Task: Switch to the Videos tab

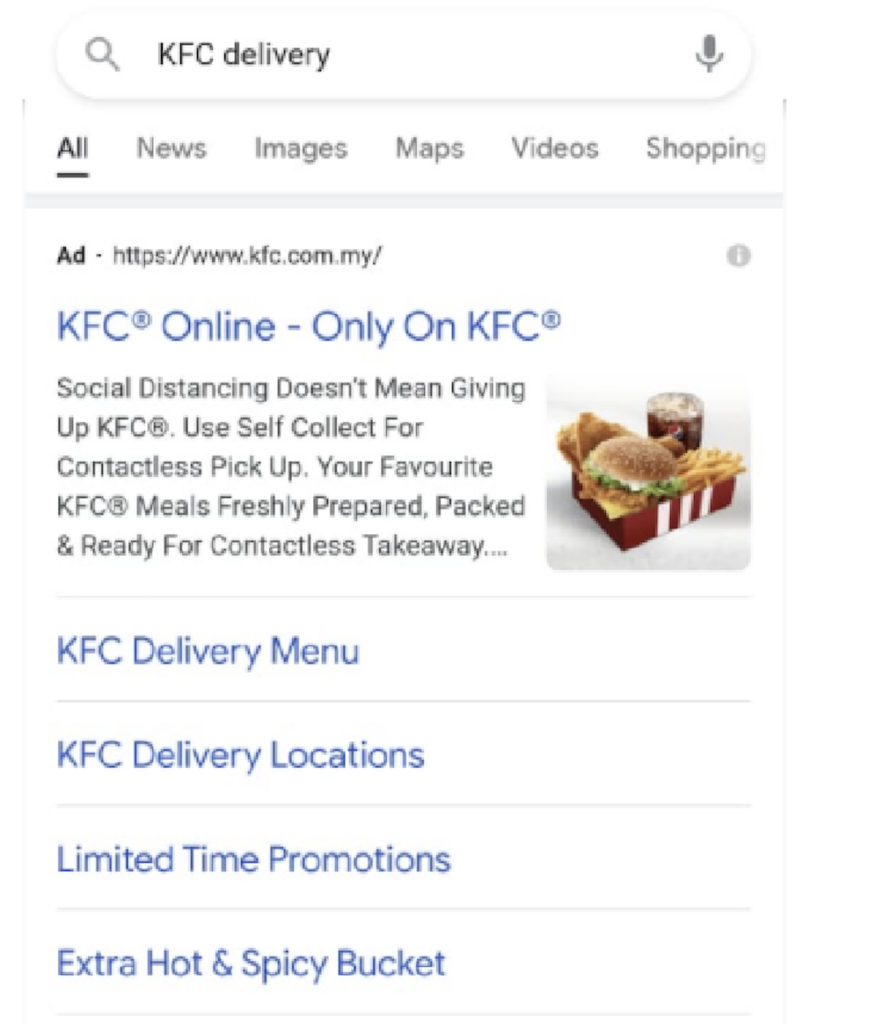Action: click(x=555, y=149)
